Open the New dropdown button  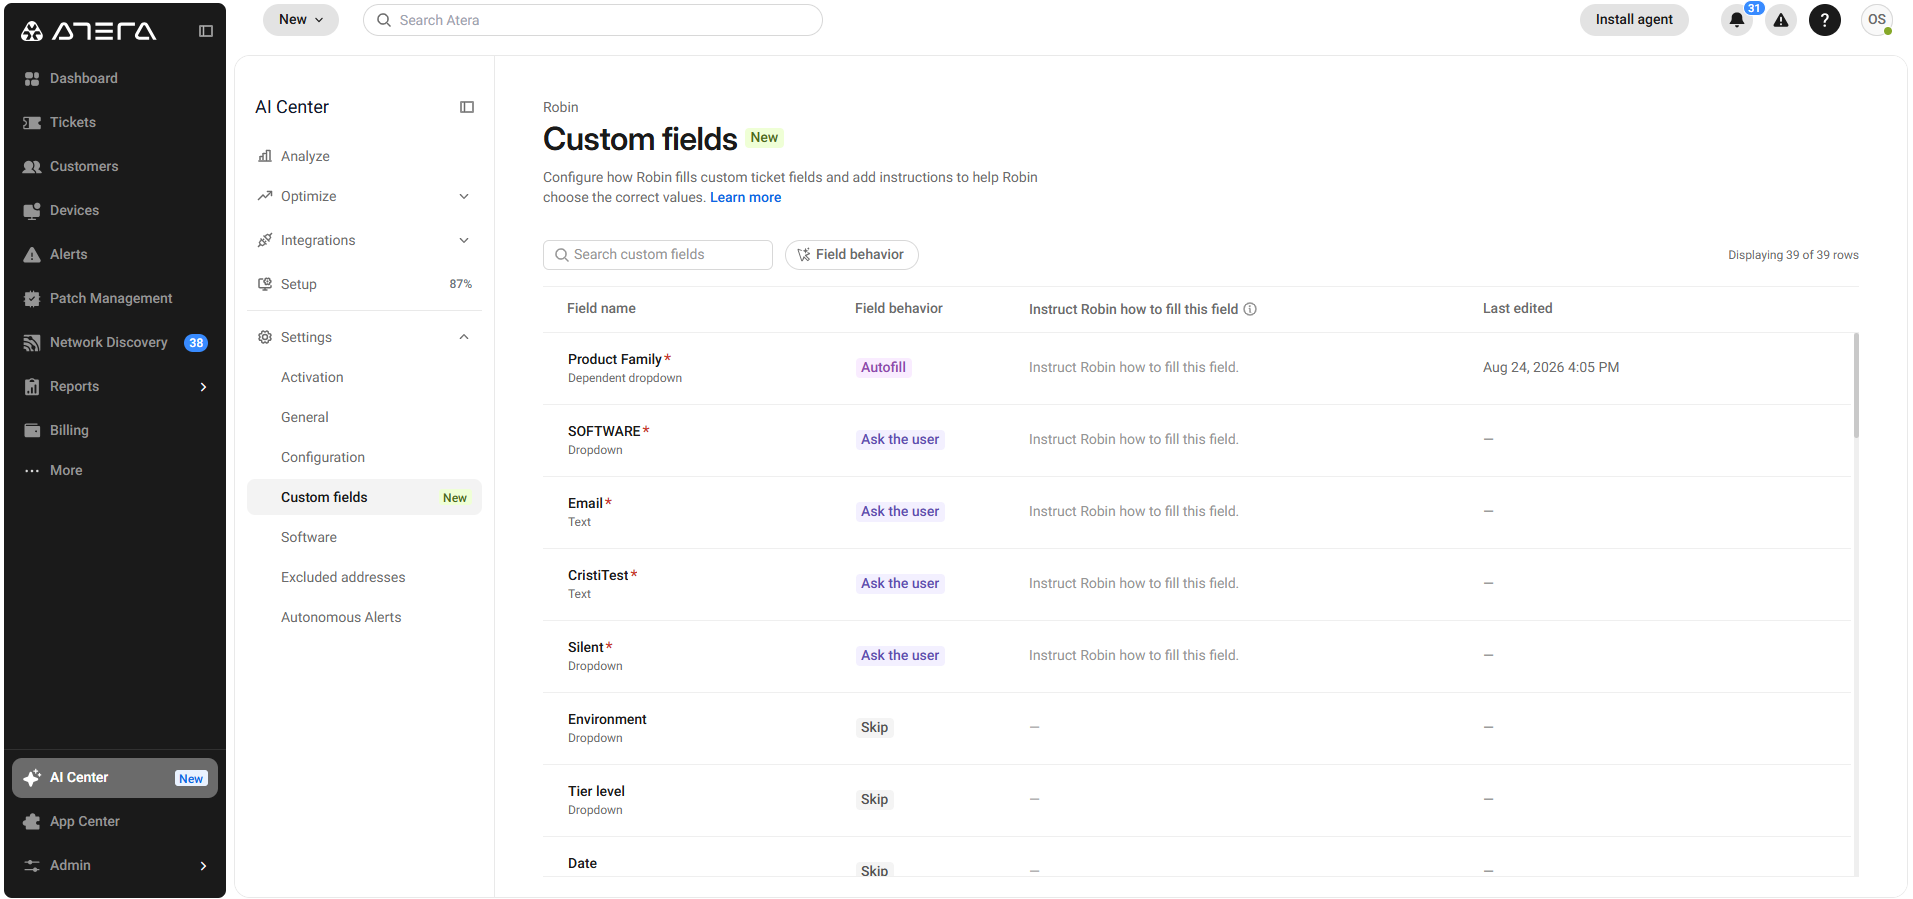coord(301,20)
